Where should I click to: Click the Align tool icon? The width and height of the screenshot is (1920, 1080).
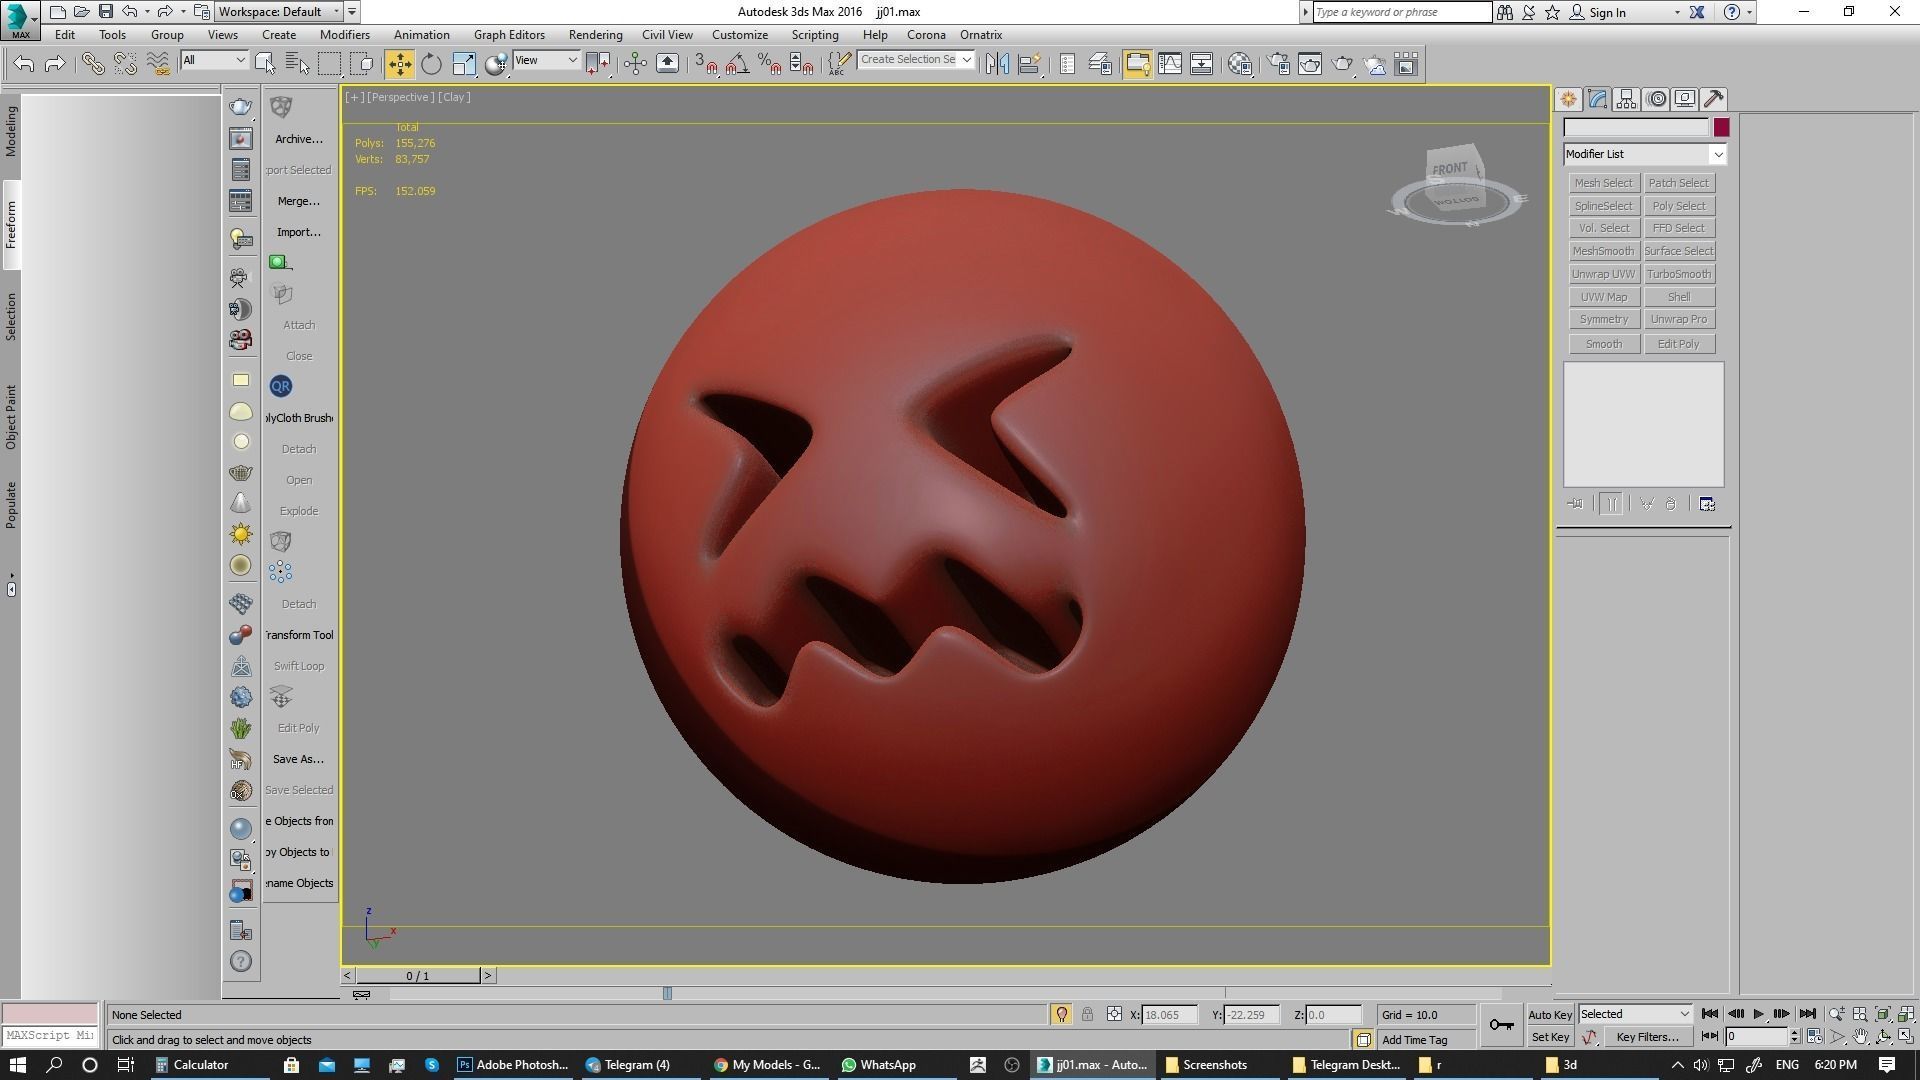[x=1029, y=64]
